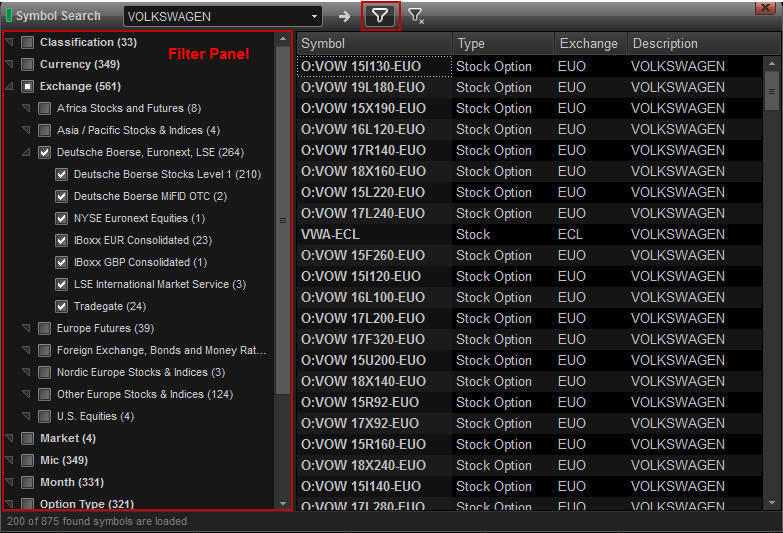The width and height of the screenshot is (783, 533).
Task: Click filter panel scrollbar up arrow
Action: click(283, 39)
